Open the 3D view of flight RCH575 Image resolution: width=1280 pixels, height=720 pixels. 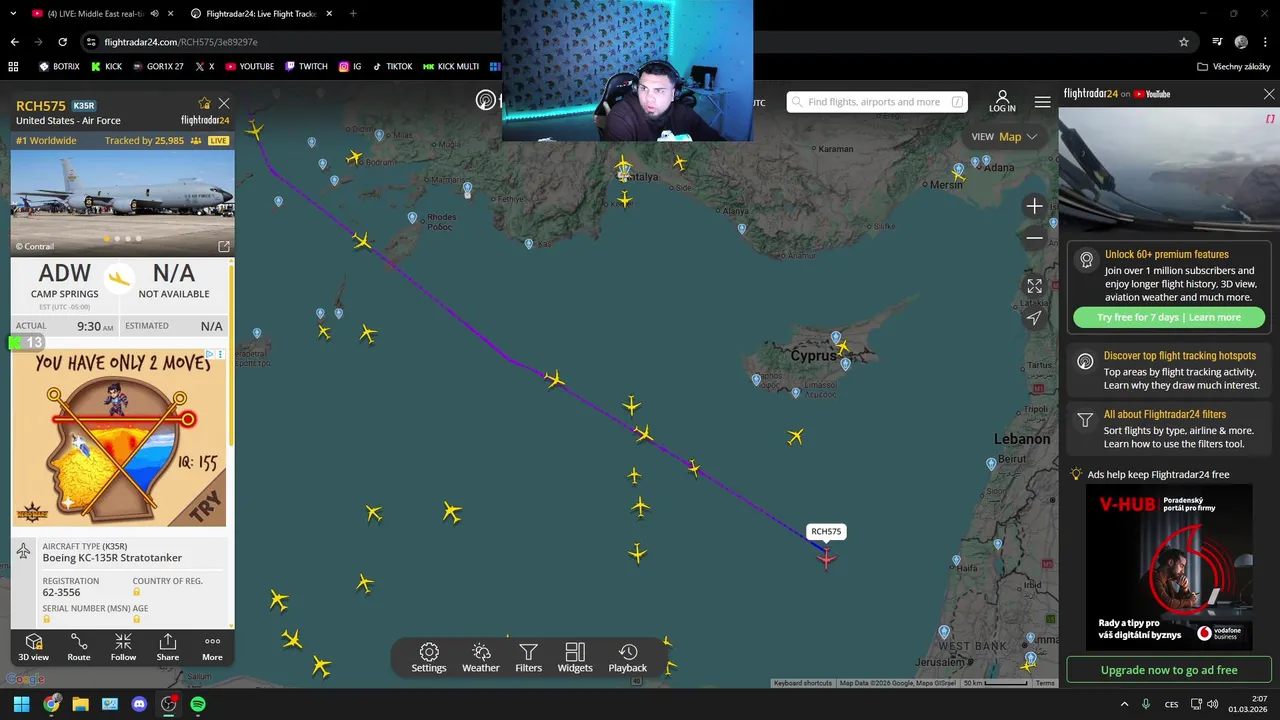pos(33,647)
